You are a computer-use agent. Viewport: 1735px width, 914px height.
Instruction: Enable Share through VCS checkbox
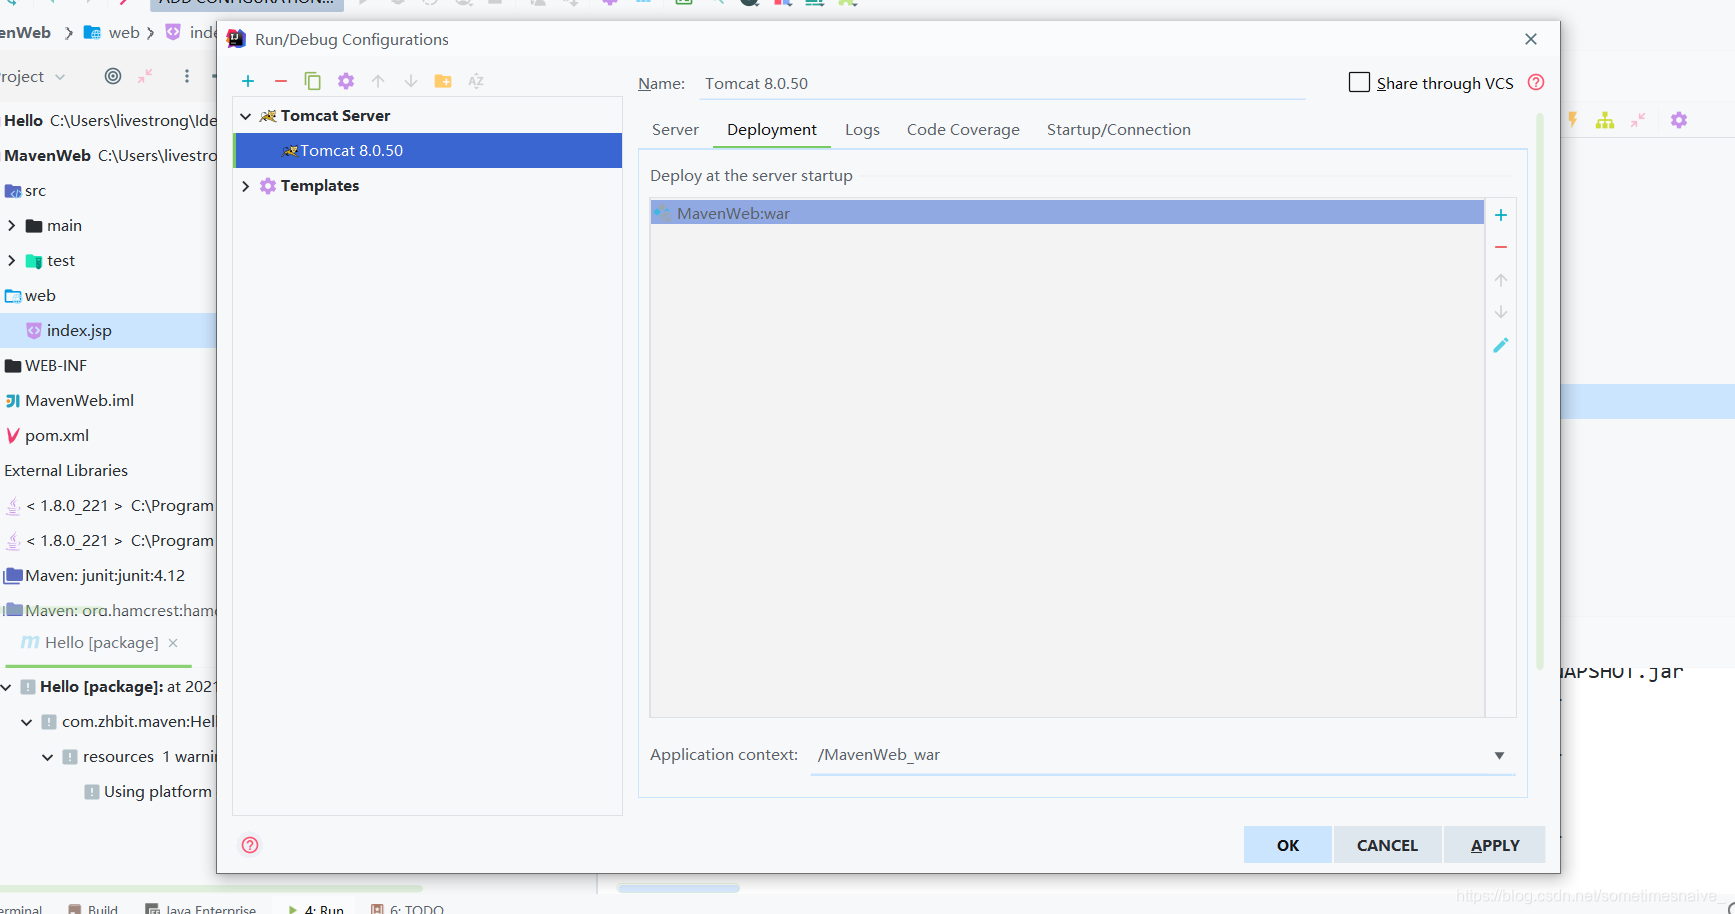click(x=1359, y=82)
